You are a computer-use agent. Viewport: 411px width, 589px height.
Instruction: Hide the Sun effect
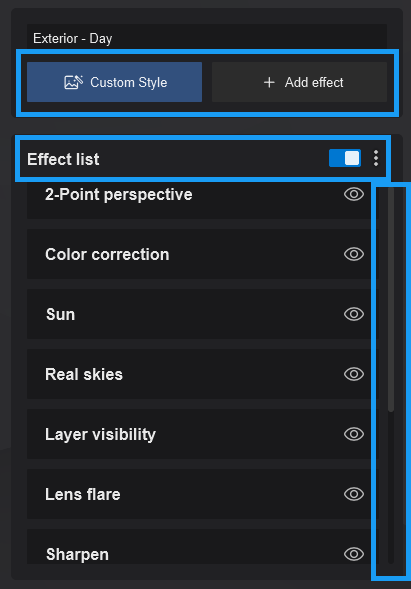[x=354, y=314]
